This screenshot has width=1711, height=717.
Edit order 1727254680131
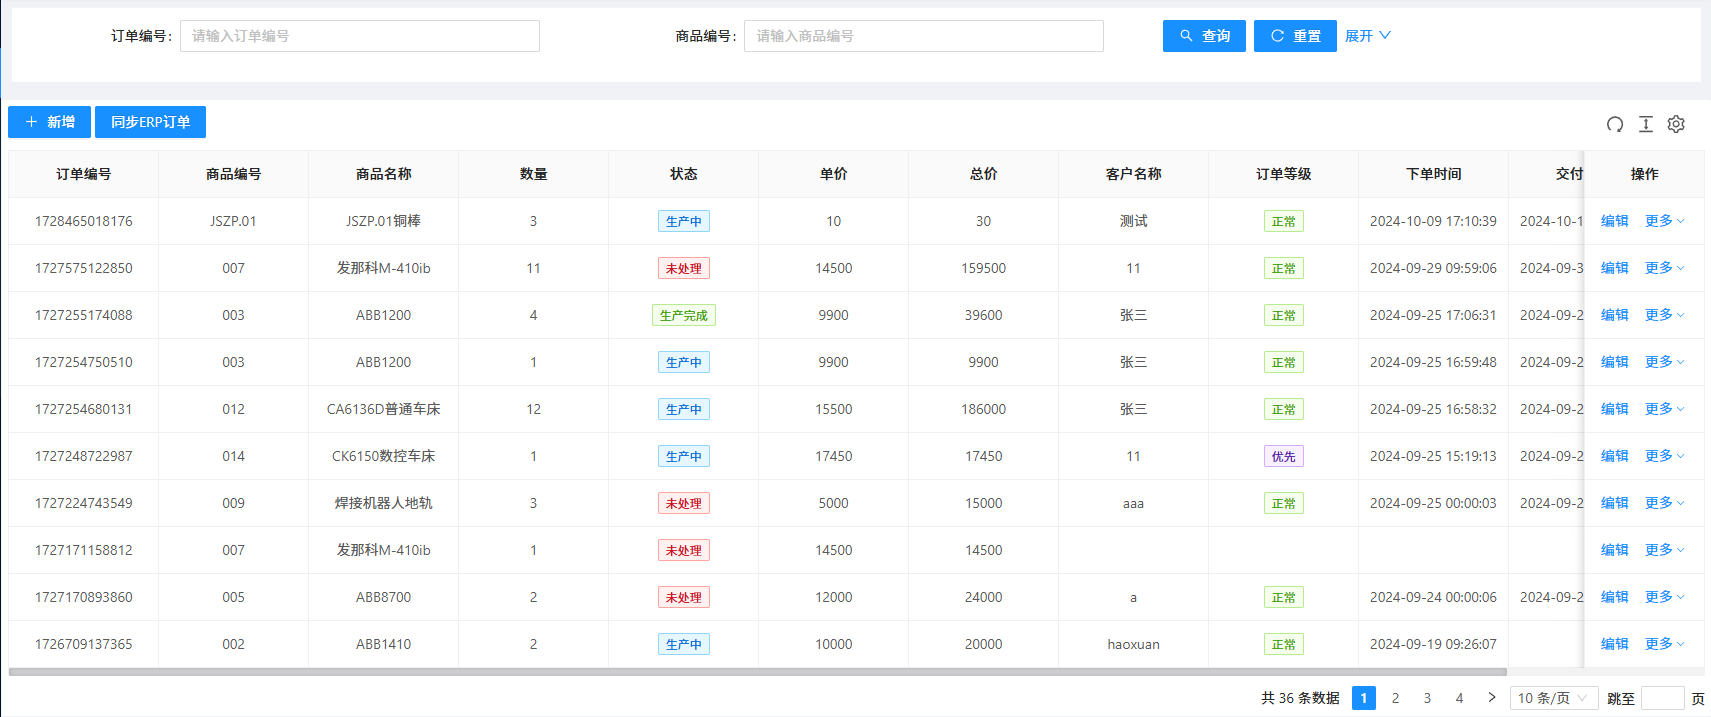click(x=1615, y=409)
